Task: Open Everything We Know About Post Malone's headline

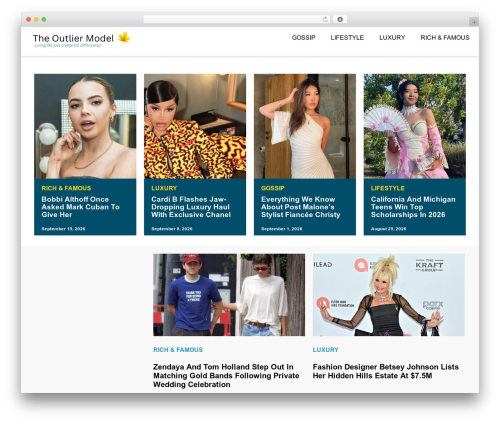Action: coord(301,207)
